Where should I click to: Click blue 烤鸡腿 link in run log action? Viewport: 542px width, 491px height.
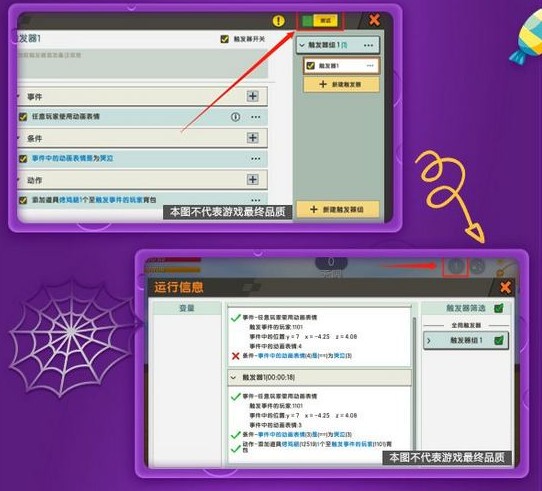(x=290, y=444)
